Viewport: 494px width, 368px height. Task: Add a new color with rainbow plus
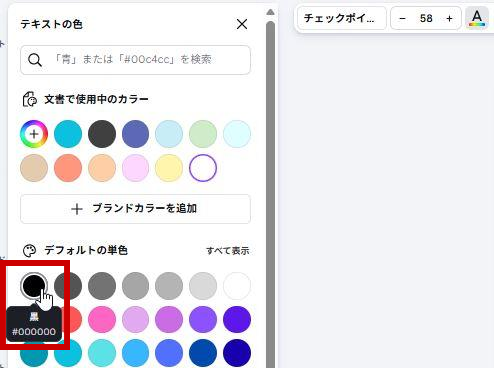[x=34, y=134]
